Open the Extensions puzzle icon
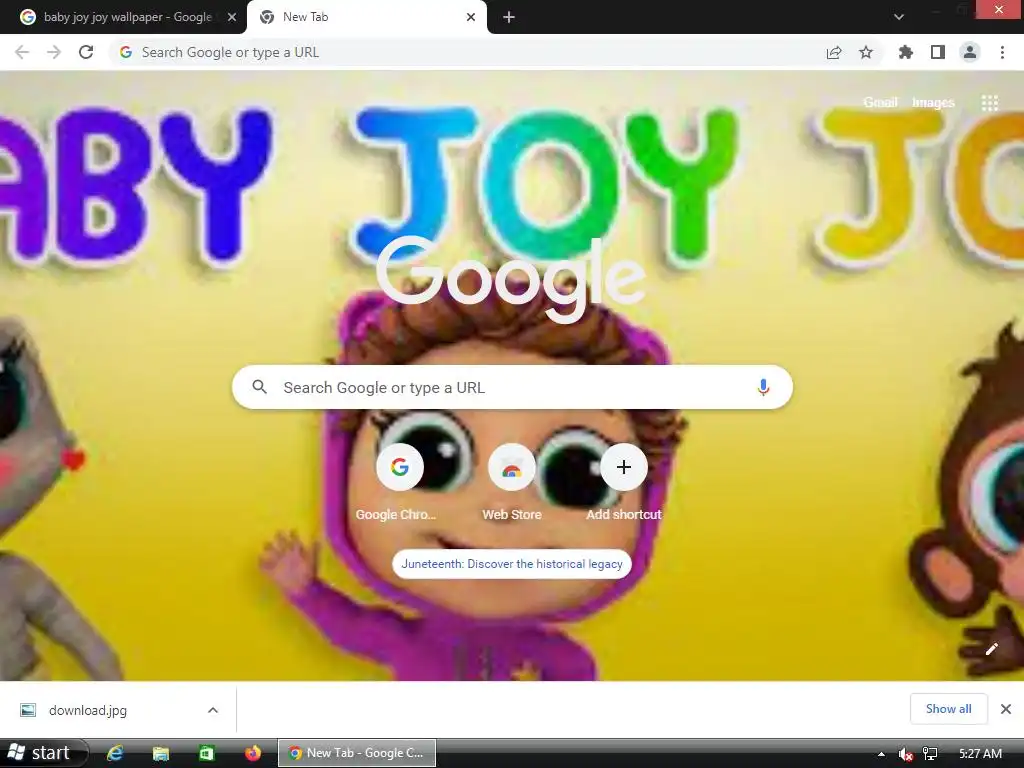Viewport: 1024px width, 768px height. click(906, 52)
